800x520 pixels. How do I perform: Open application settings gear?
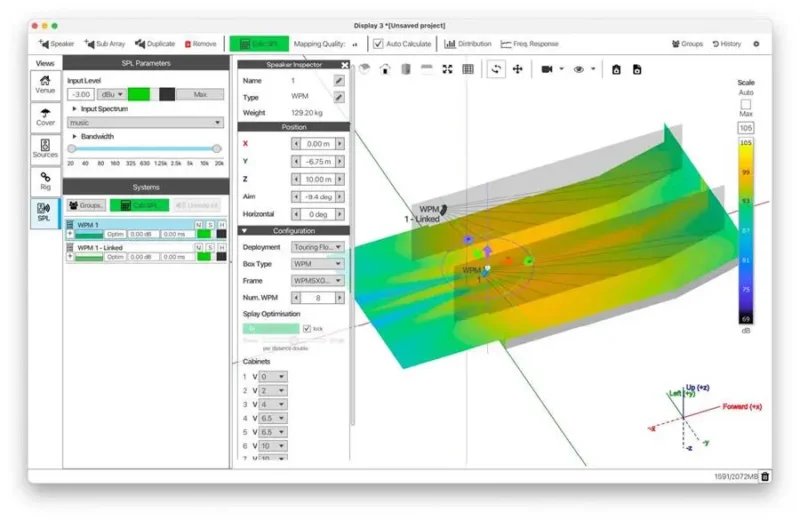pos(756,44)
